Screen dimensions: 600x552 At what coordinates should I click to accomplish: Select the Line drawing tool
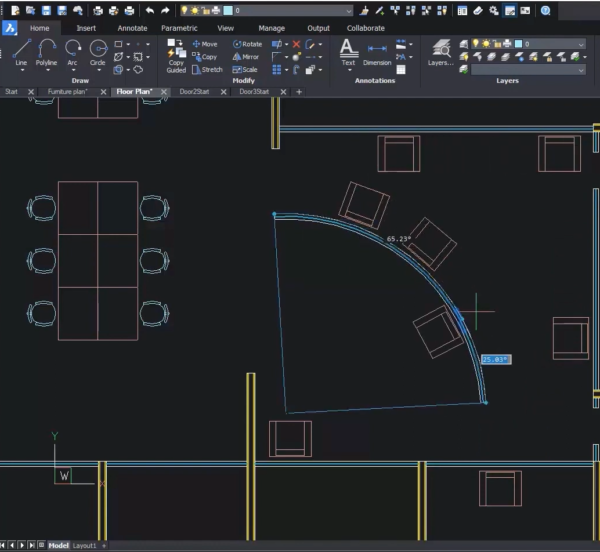click(x=21, y=50)
